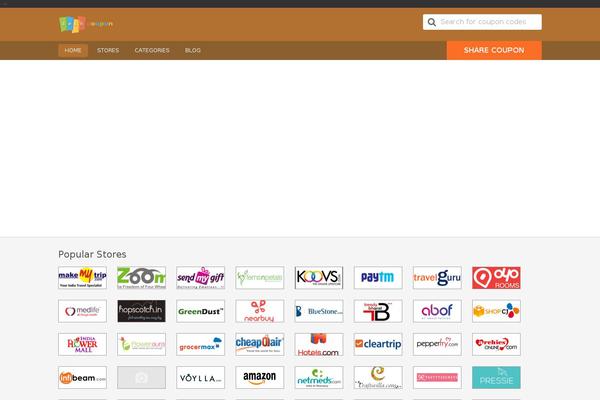Click the gray placeholder camera store thumbnail
Screen dimensions: 600x400
(142, 377)
